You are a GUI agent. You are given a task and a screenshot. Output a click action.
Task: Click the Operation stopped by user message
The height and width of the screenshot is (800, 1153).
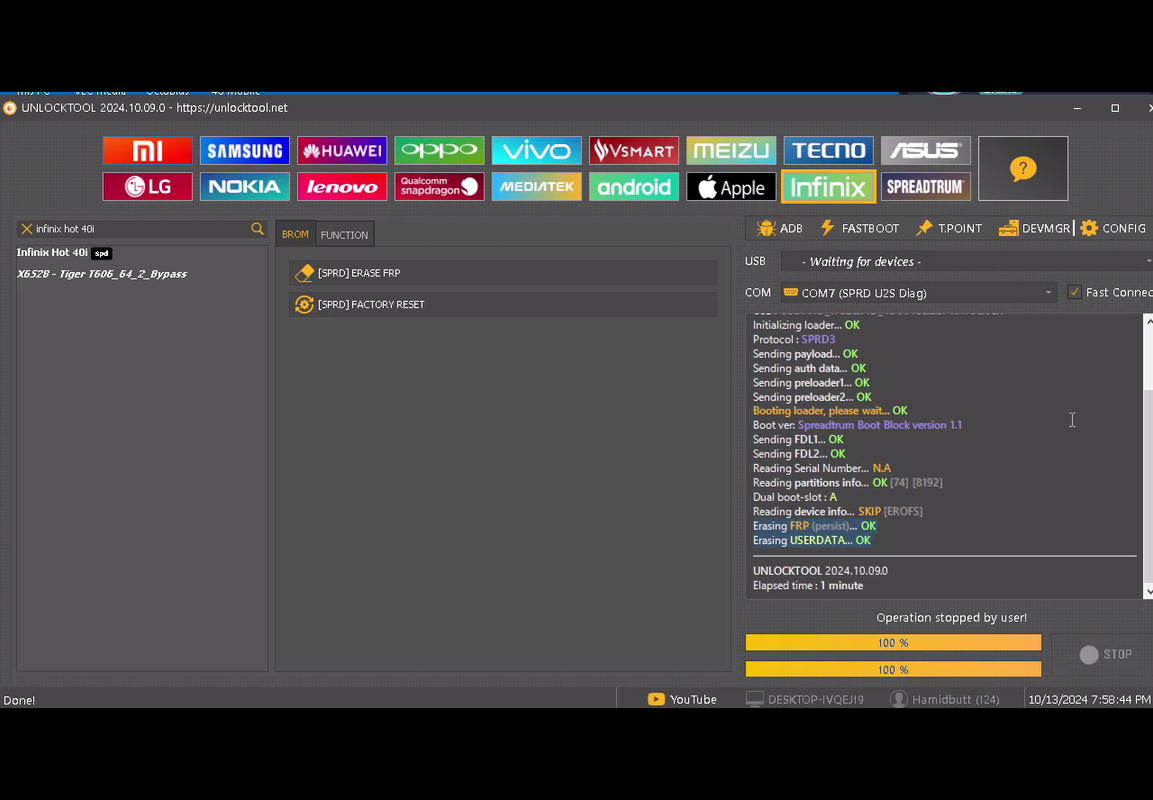point(952,618)
